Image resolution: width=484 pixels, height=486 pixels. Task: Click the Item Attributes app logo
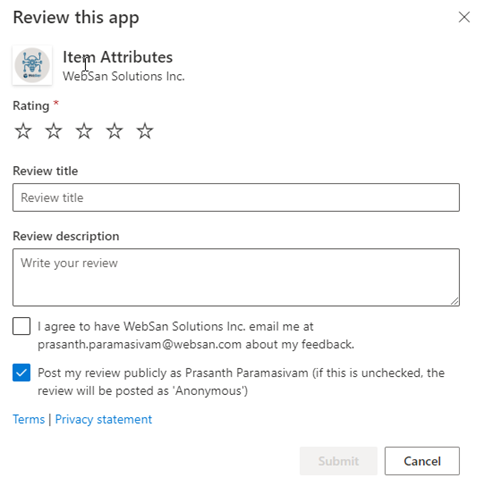[x=32, y=65]
